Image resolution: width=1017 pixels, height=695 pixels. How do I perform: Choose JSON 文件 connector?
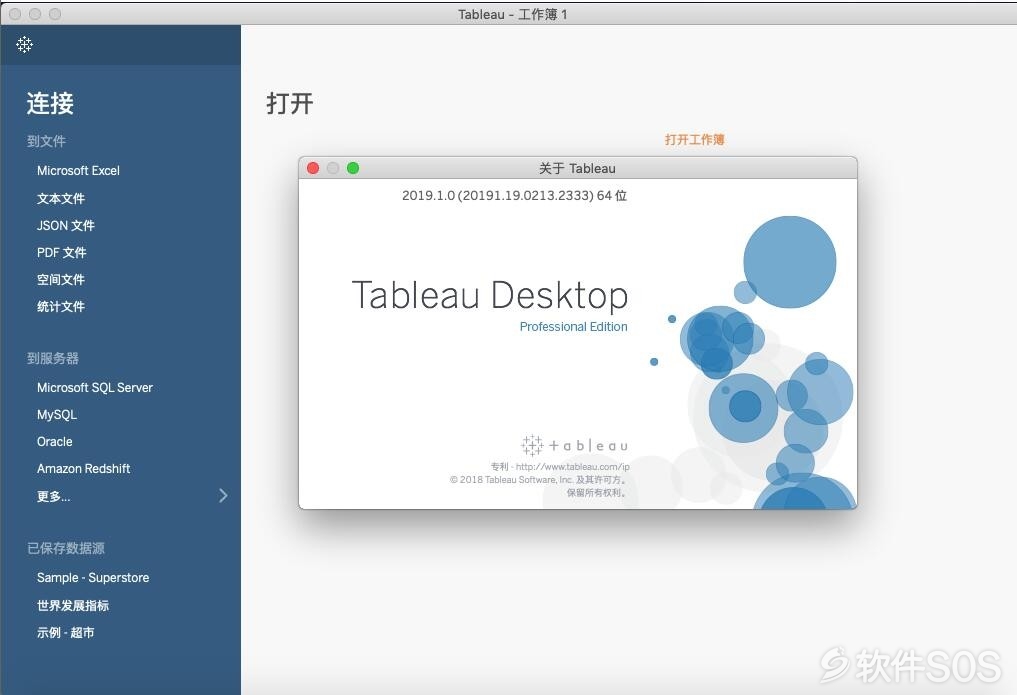coord(66,226)
